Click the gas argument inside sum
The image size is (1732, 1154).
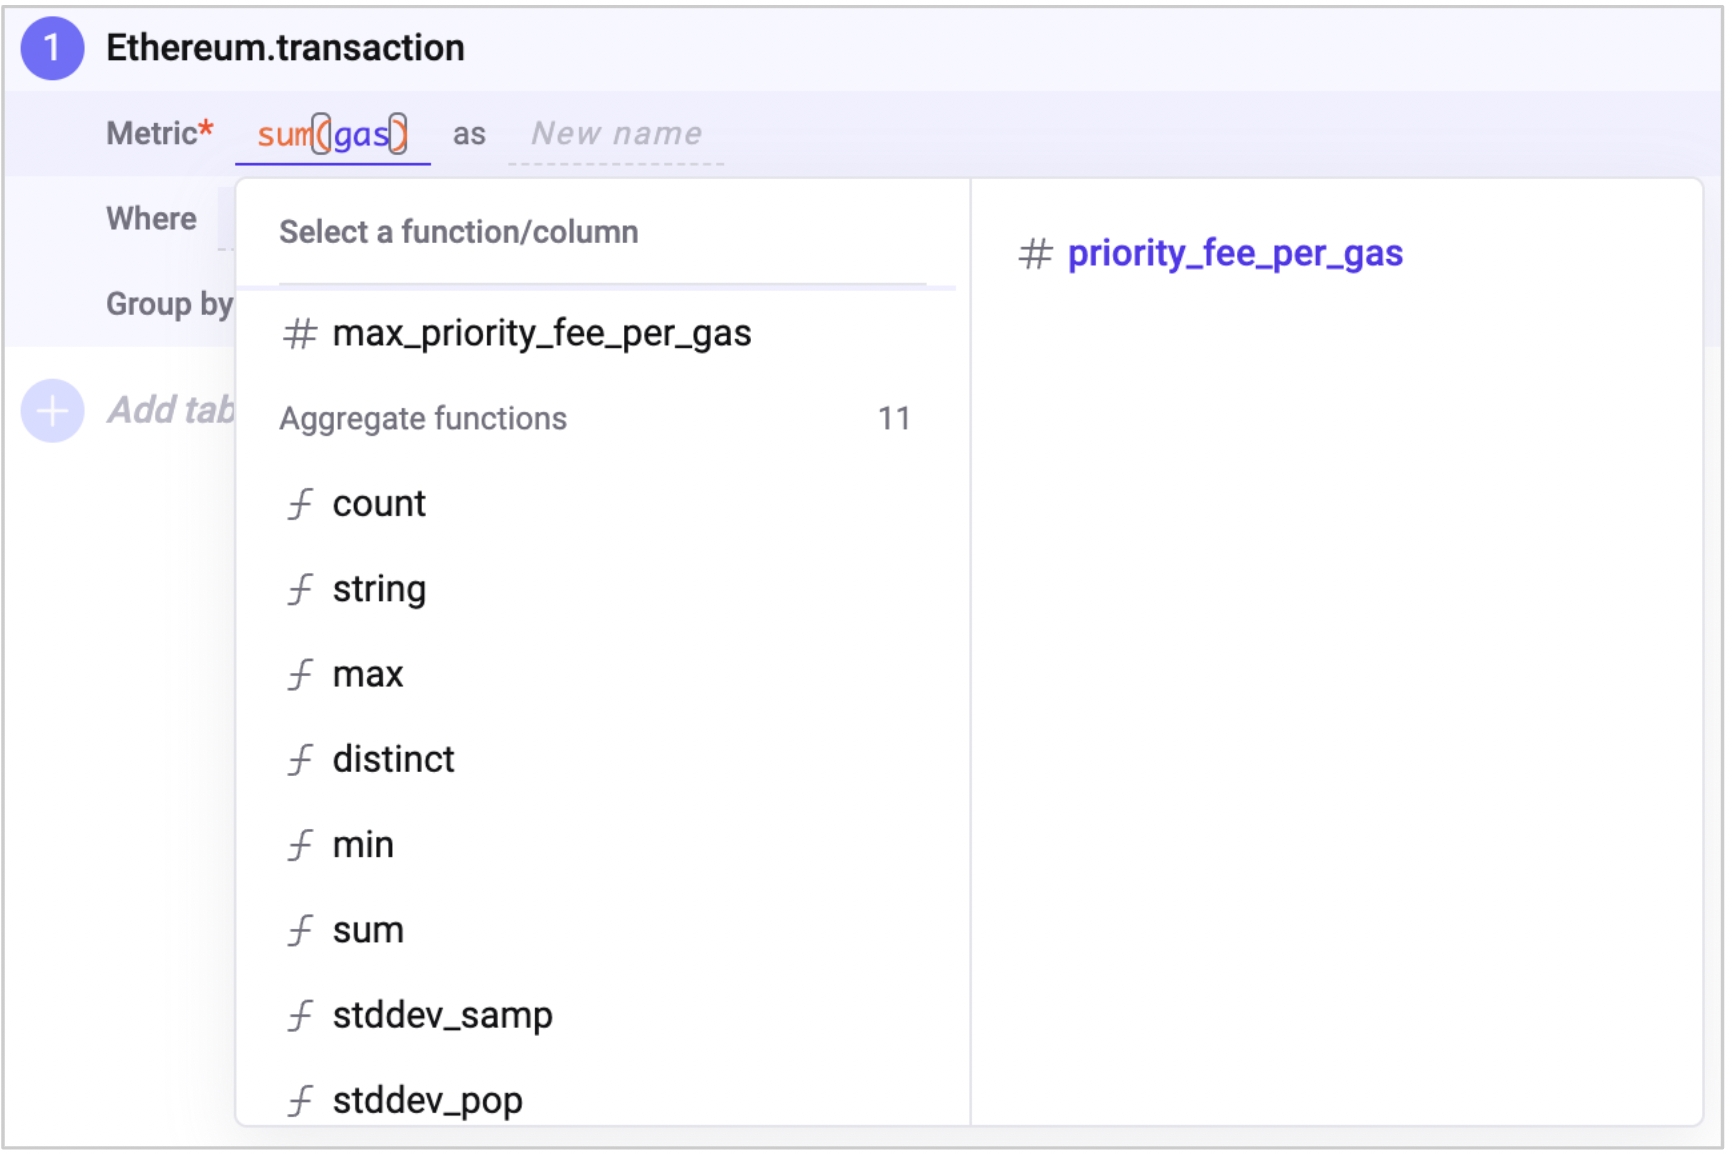(361, 134)
